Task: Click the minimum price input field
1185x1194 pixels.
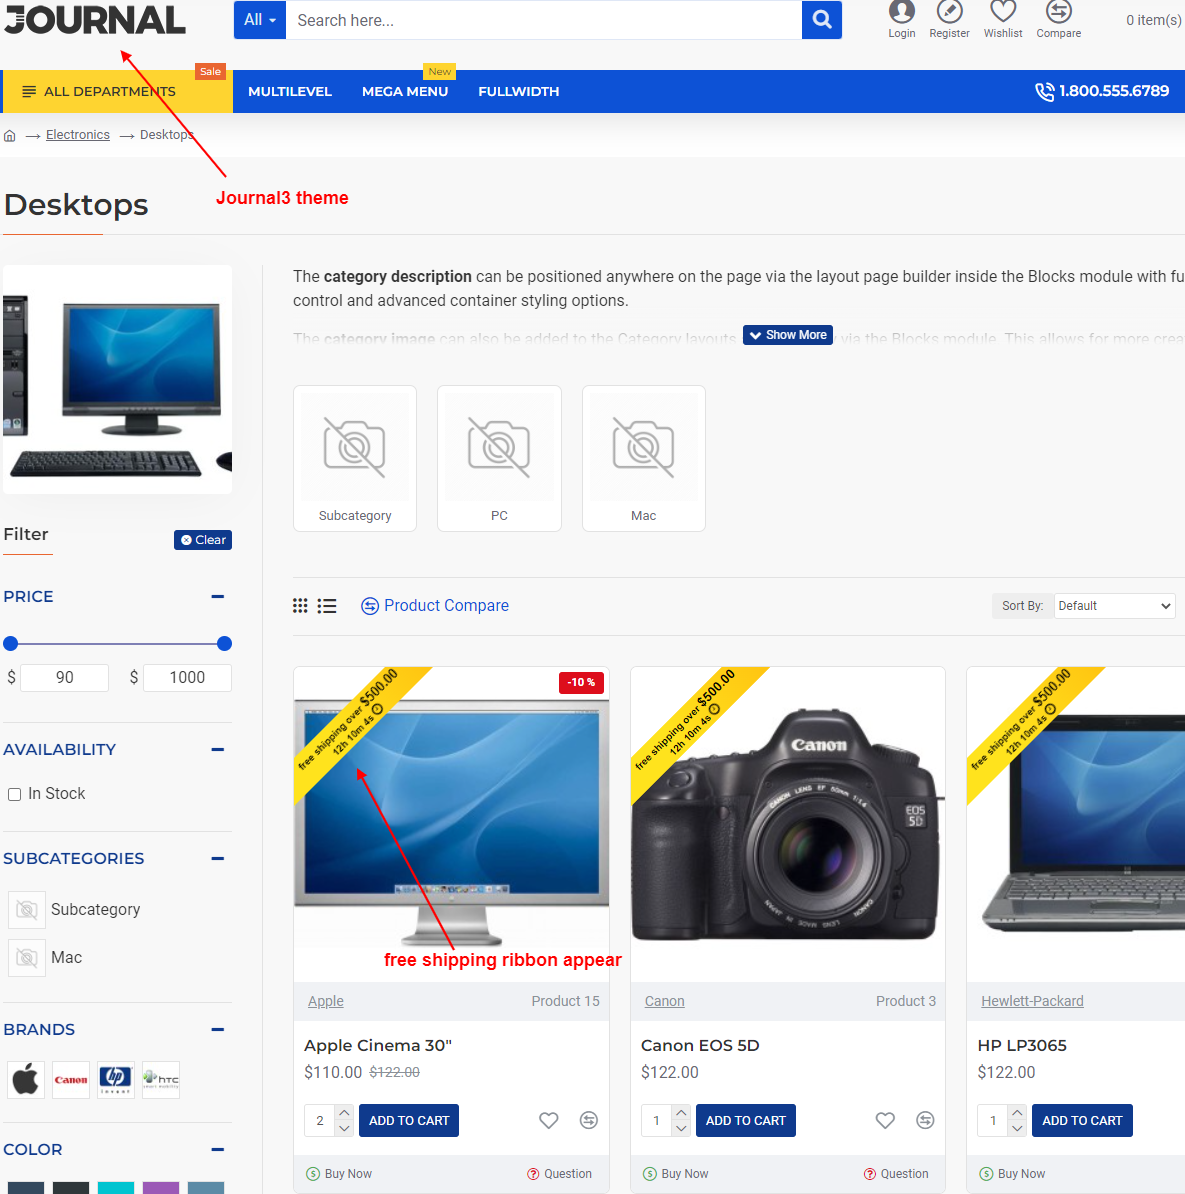Action: 65,678
